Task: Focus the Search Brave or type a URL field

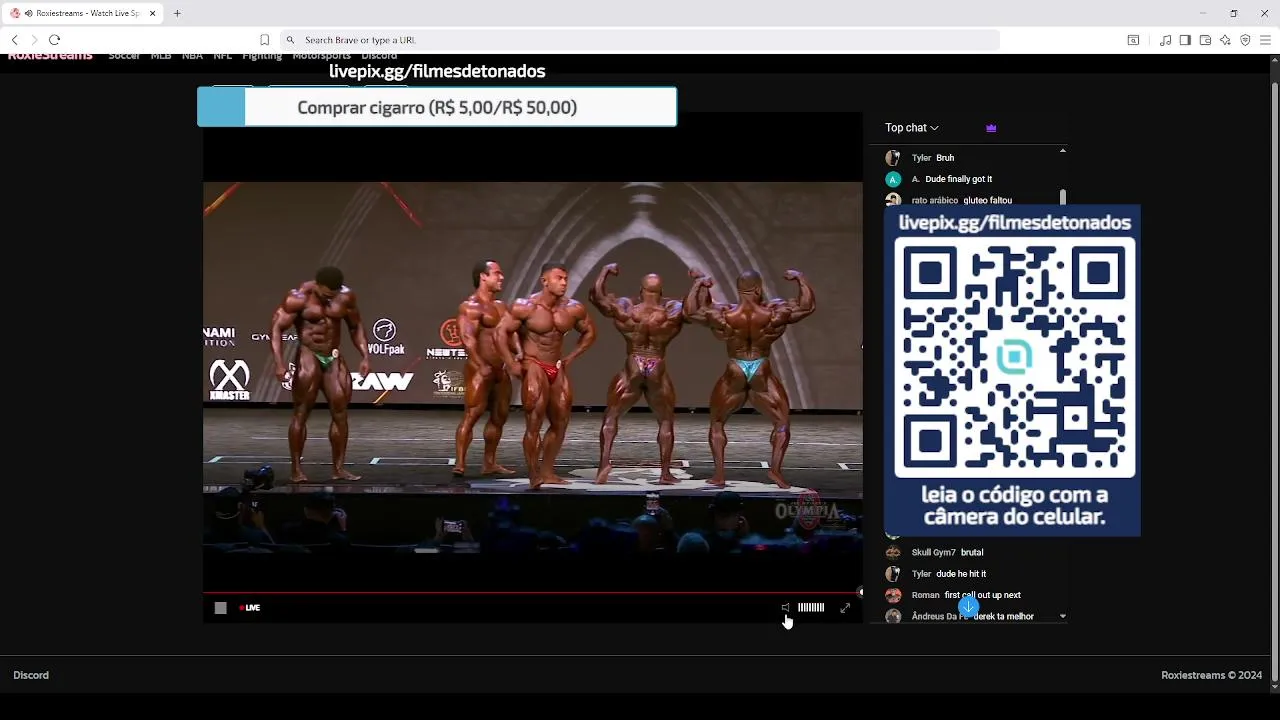Action: click(x=640, y=40)
